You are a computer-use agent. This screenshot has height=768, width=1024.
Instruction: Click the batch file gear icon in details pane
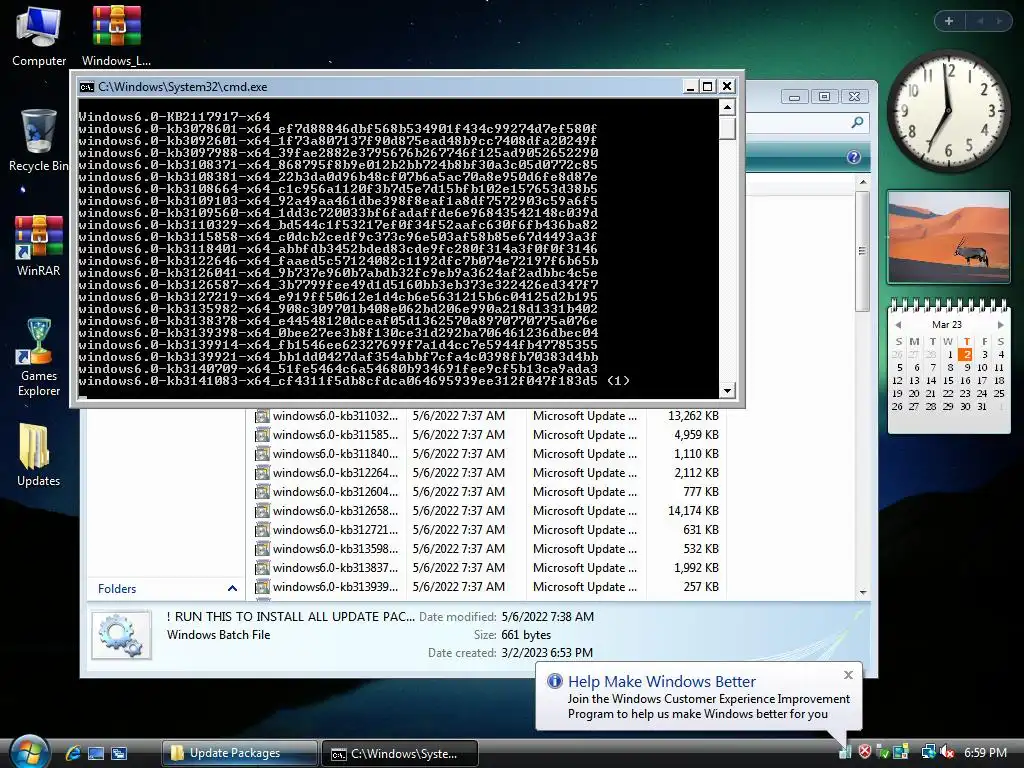click(121, 635)
